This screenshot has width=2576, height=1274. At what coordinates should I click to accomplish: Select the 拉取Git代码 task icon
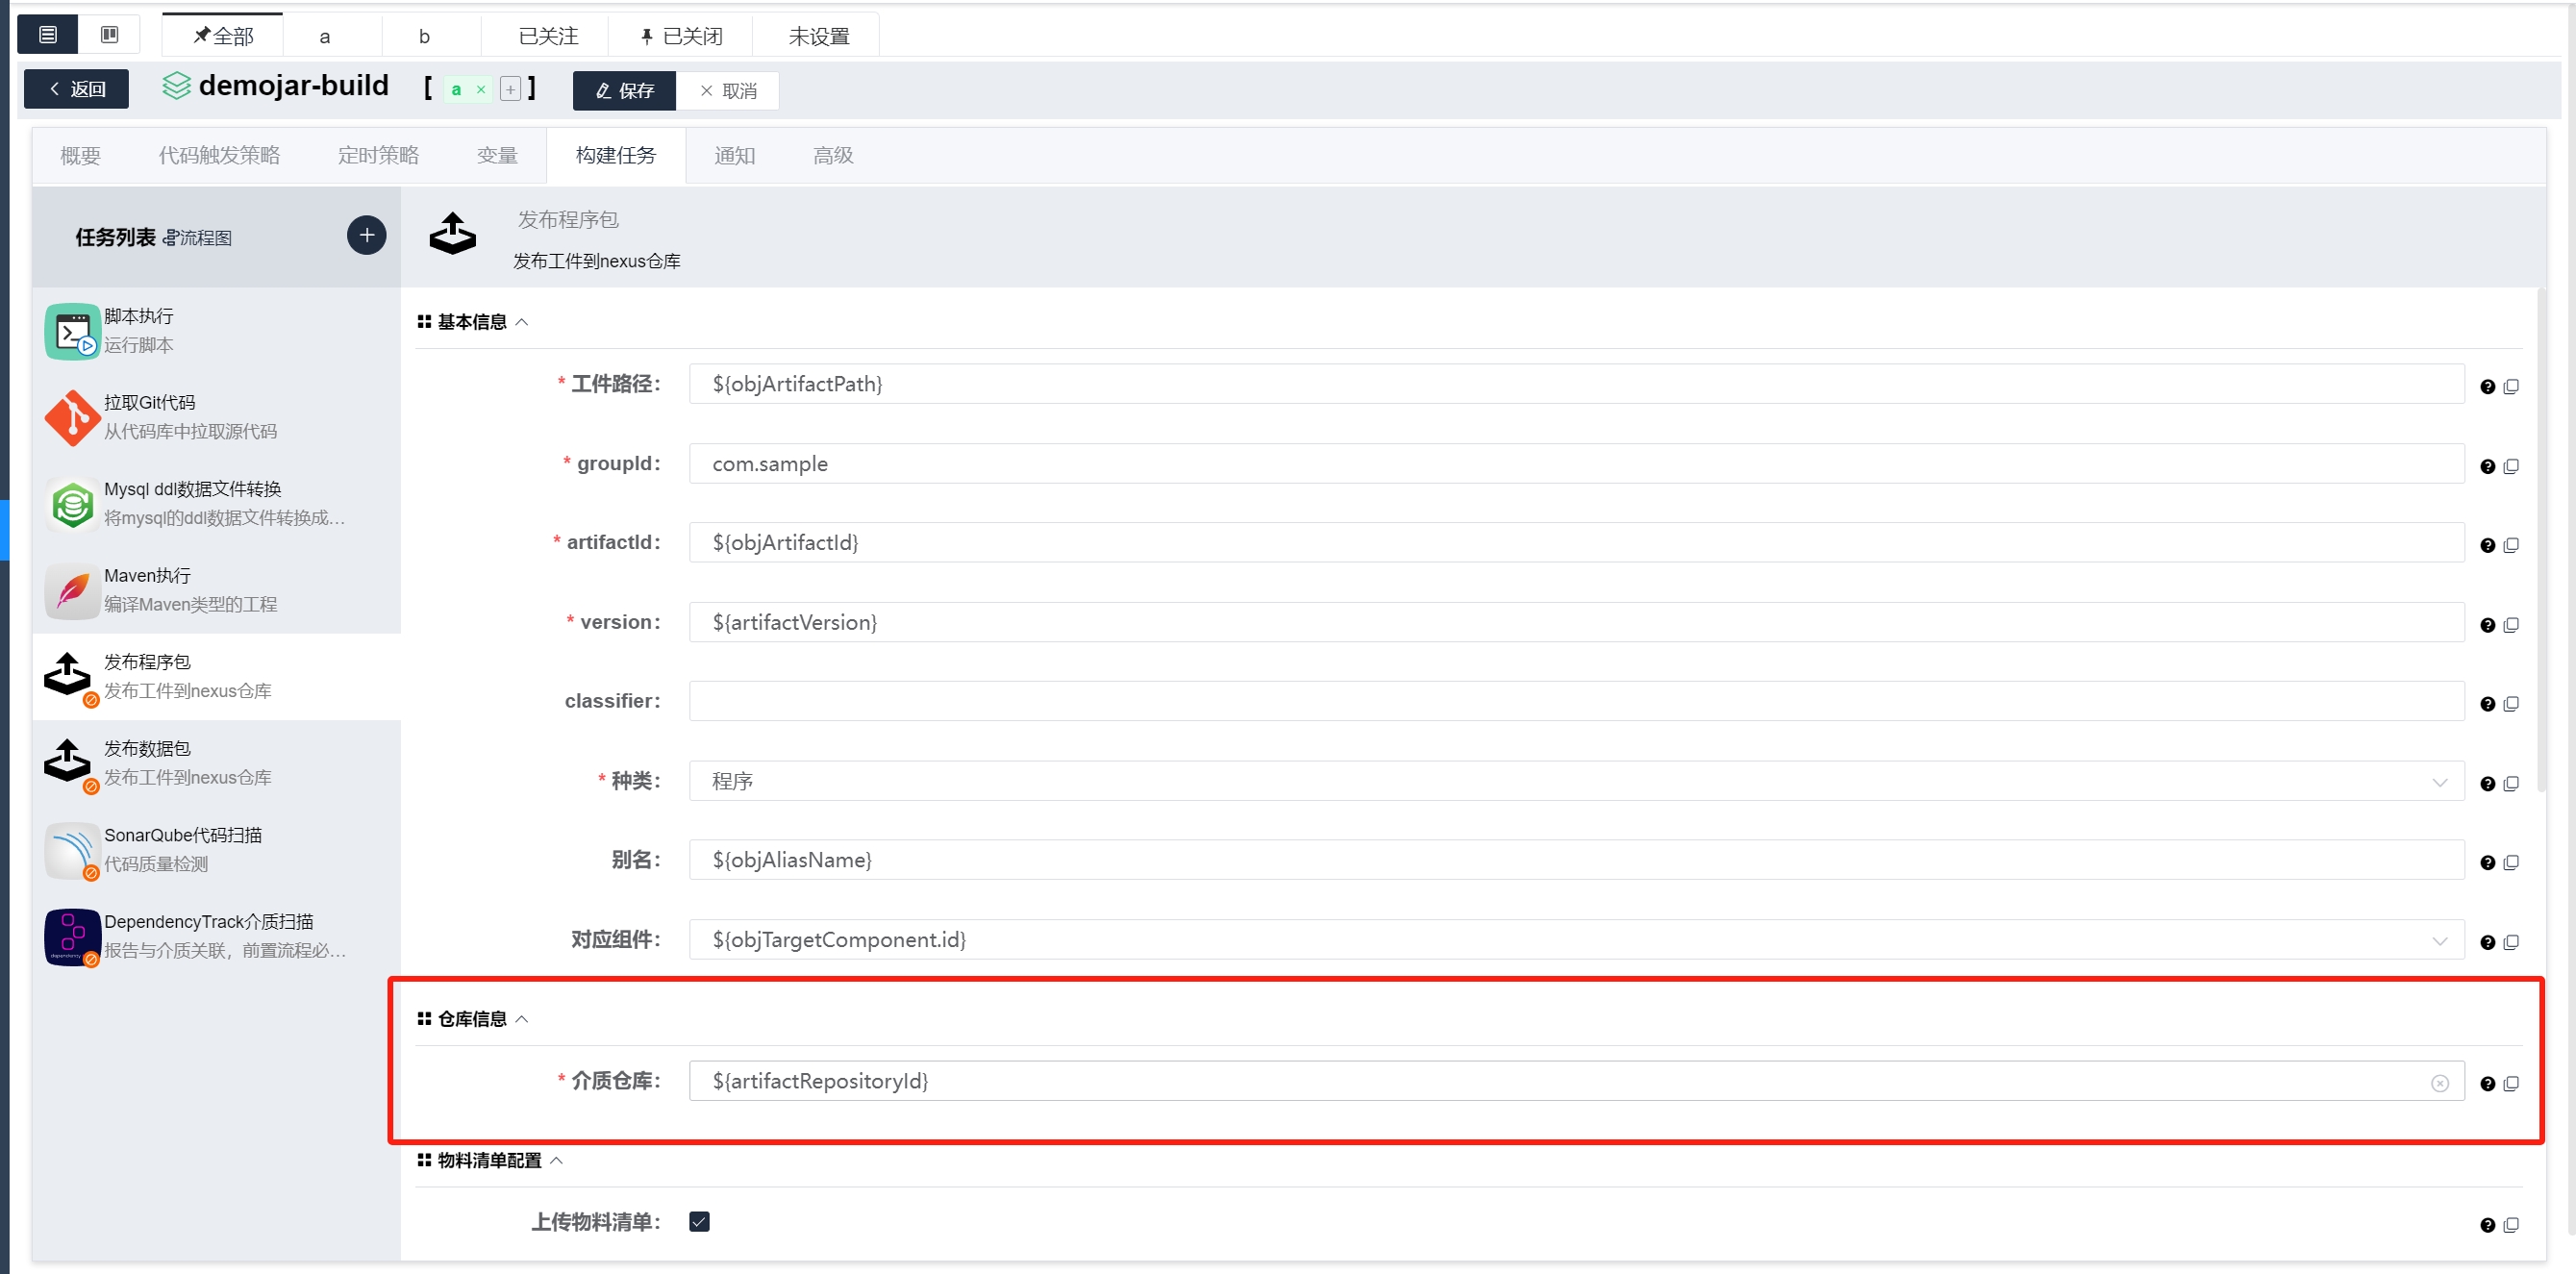pyautogui.click(x=72, y=418)
